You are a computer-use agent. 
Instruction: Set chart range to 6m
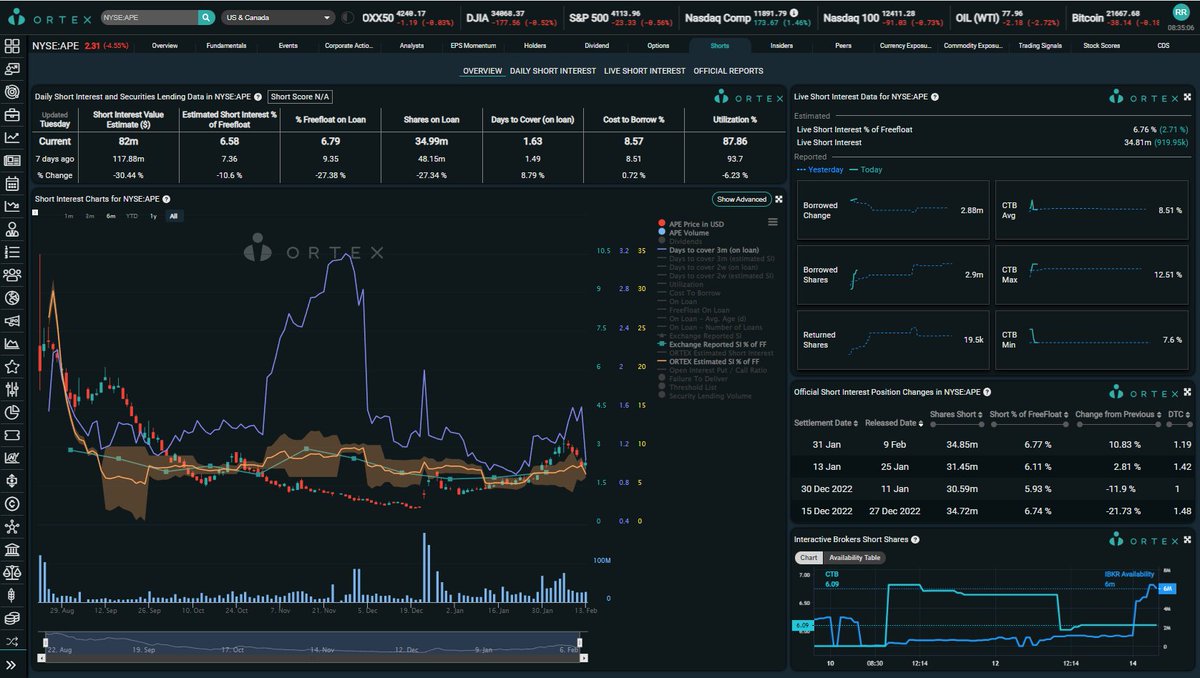pyautogui.click(x=110, y=216)
